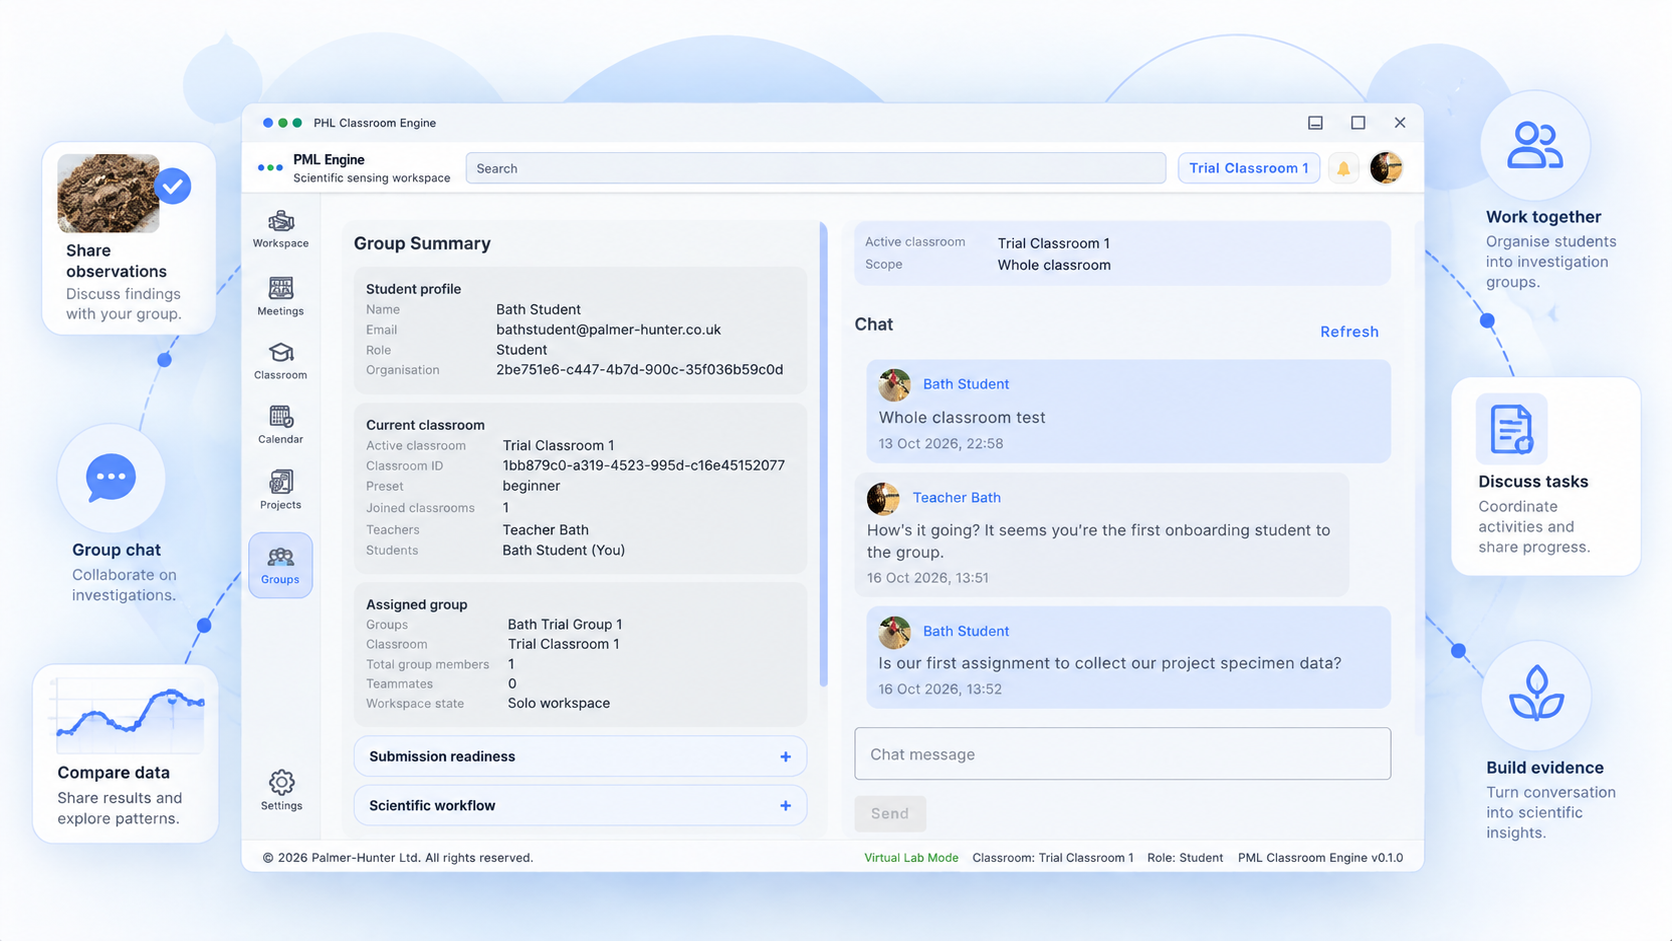Click the Teacher Bath sender name
The height and width of the screenshot is (941, 1672).
(x=956, y=498)
